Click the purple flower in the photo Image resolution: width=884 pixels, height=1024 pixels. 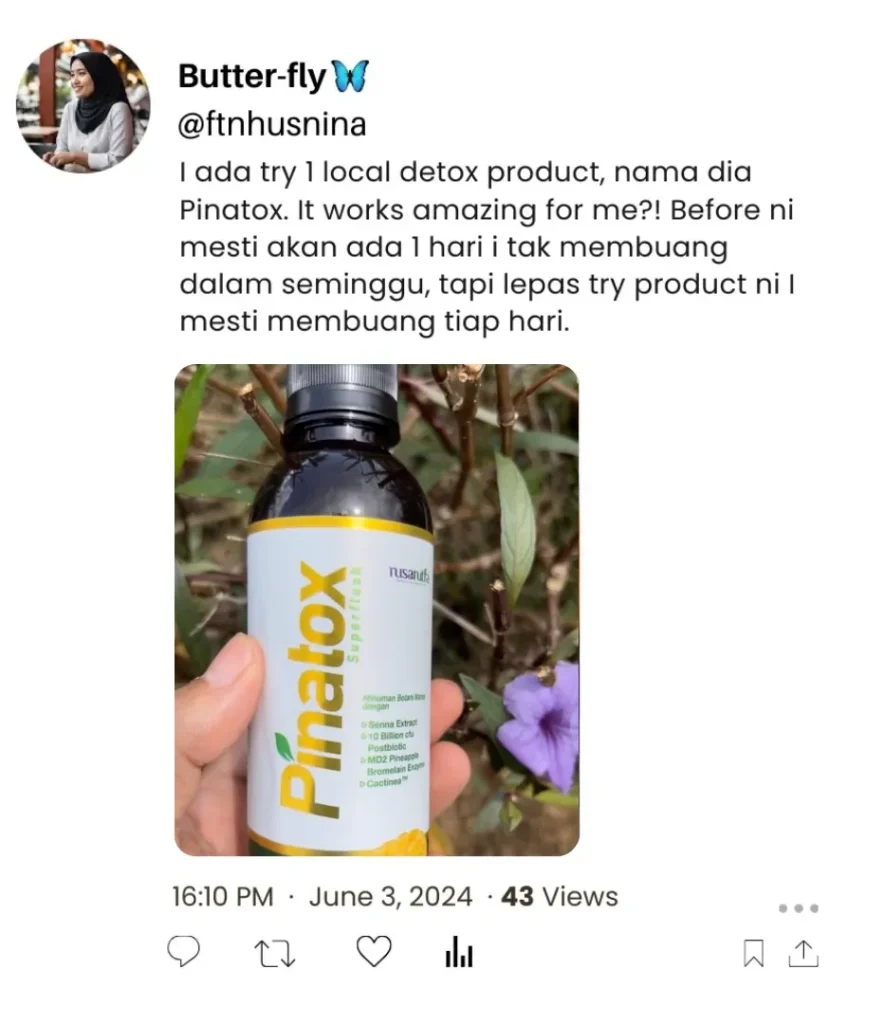pyautogui.click(x=541, y=724)
